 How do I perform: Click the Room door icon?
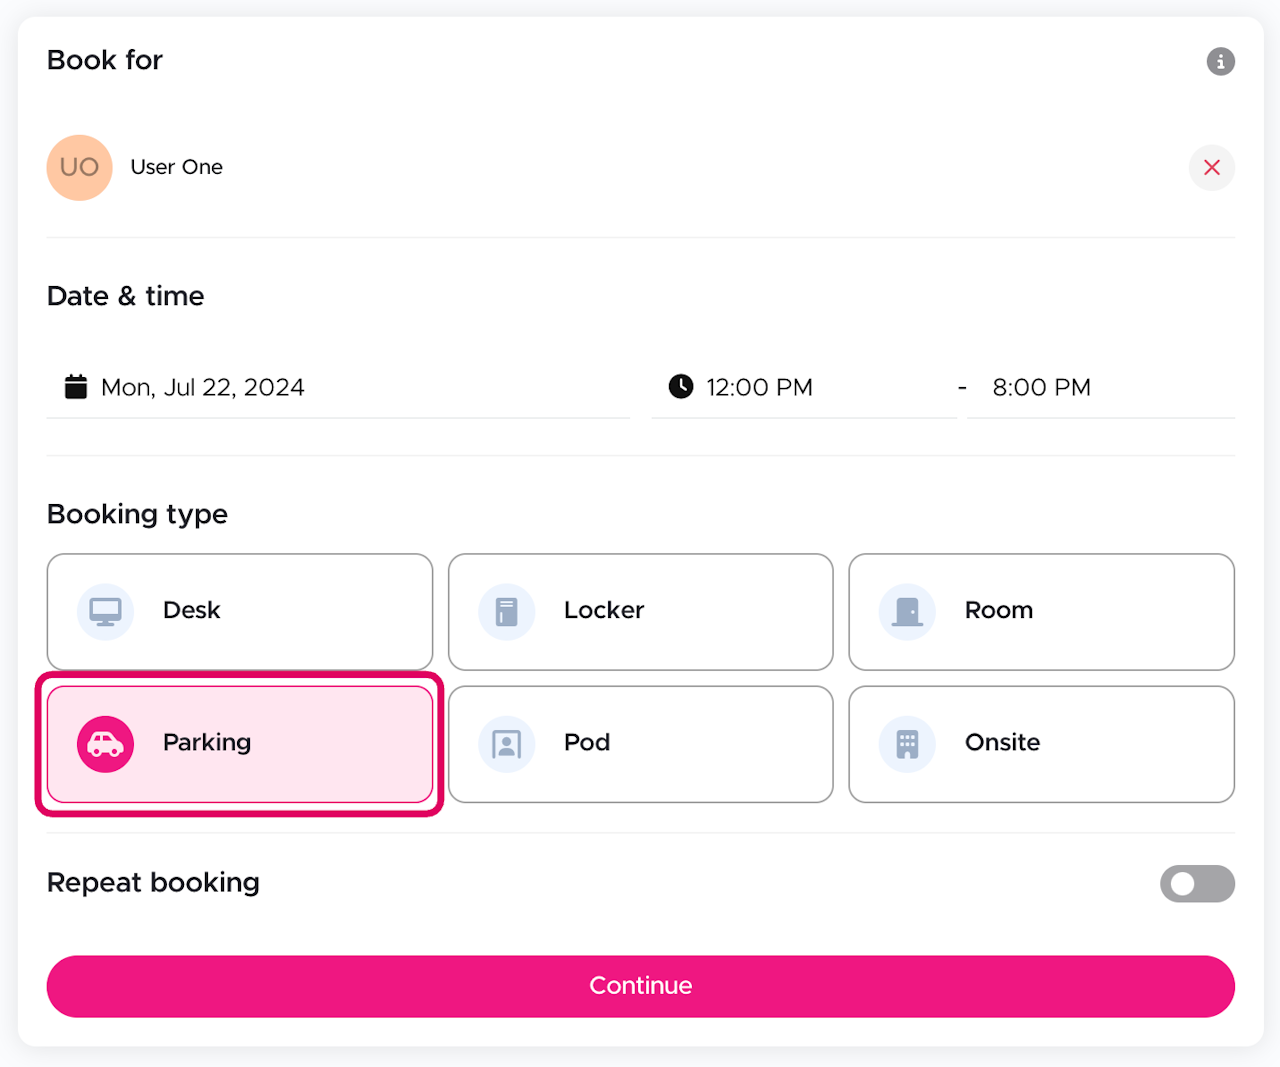click(x=907, y=611)
